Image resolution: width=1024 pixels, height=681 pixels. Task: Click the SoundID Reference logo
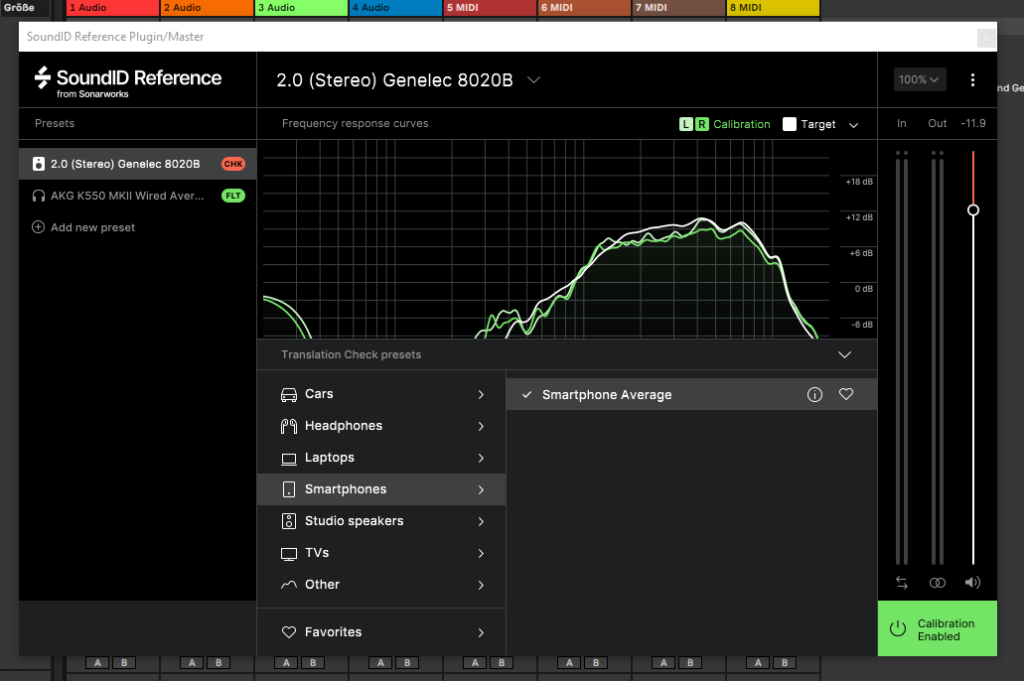tap(128, 82)
